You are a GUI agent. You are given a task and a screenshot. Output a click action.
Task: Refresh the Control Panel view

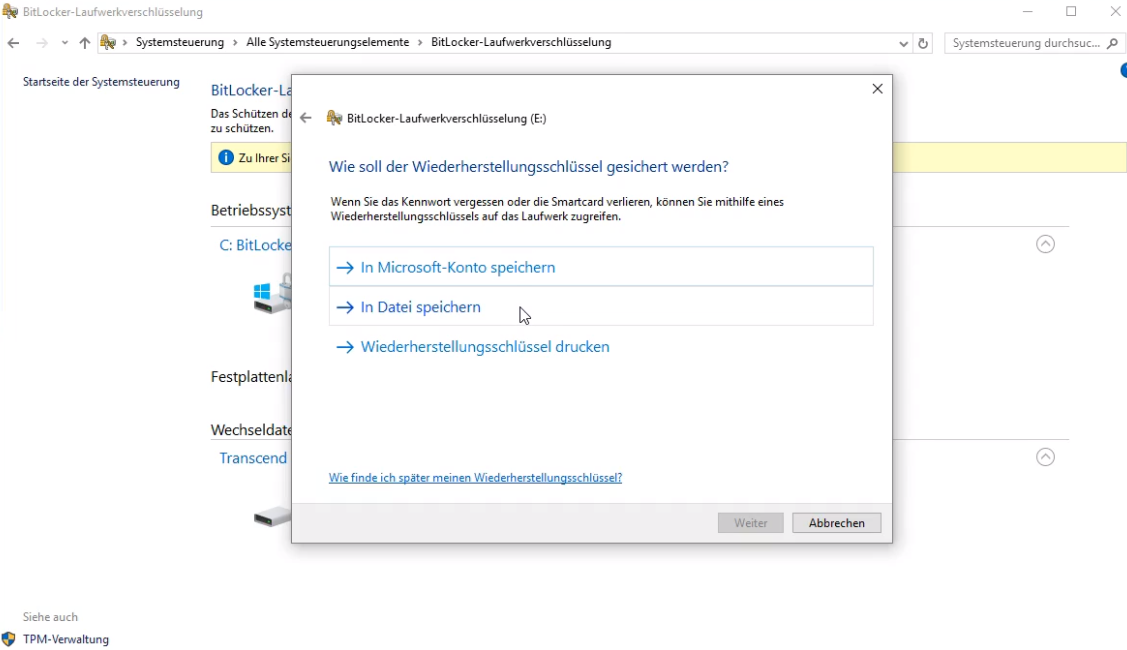(923, 43)
